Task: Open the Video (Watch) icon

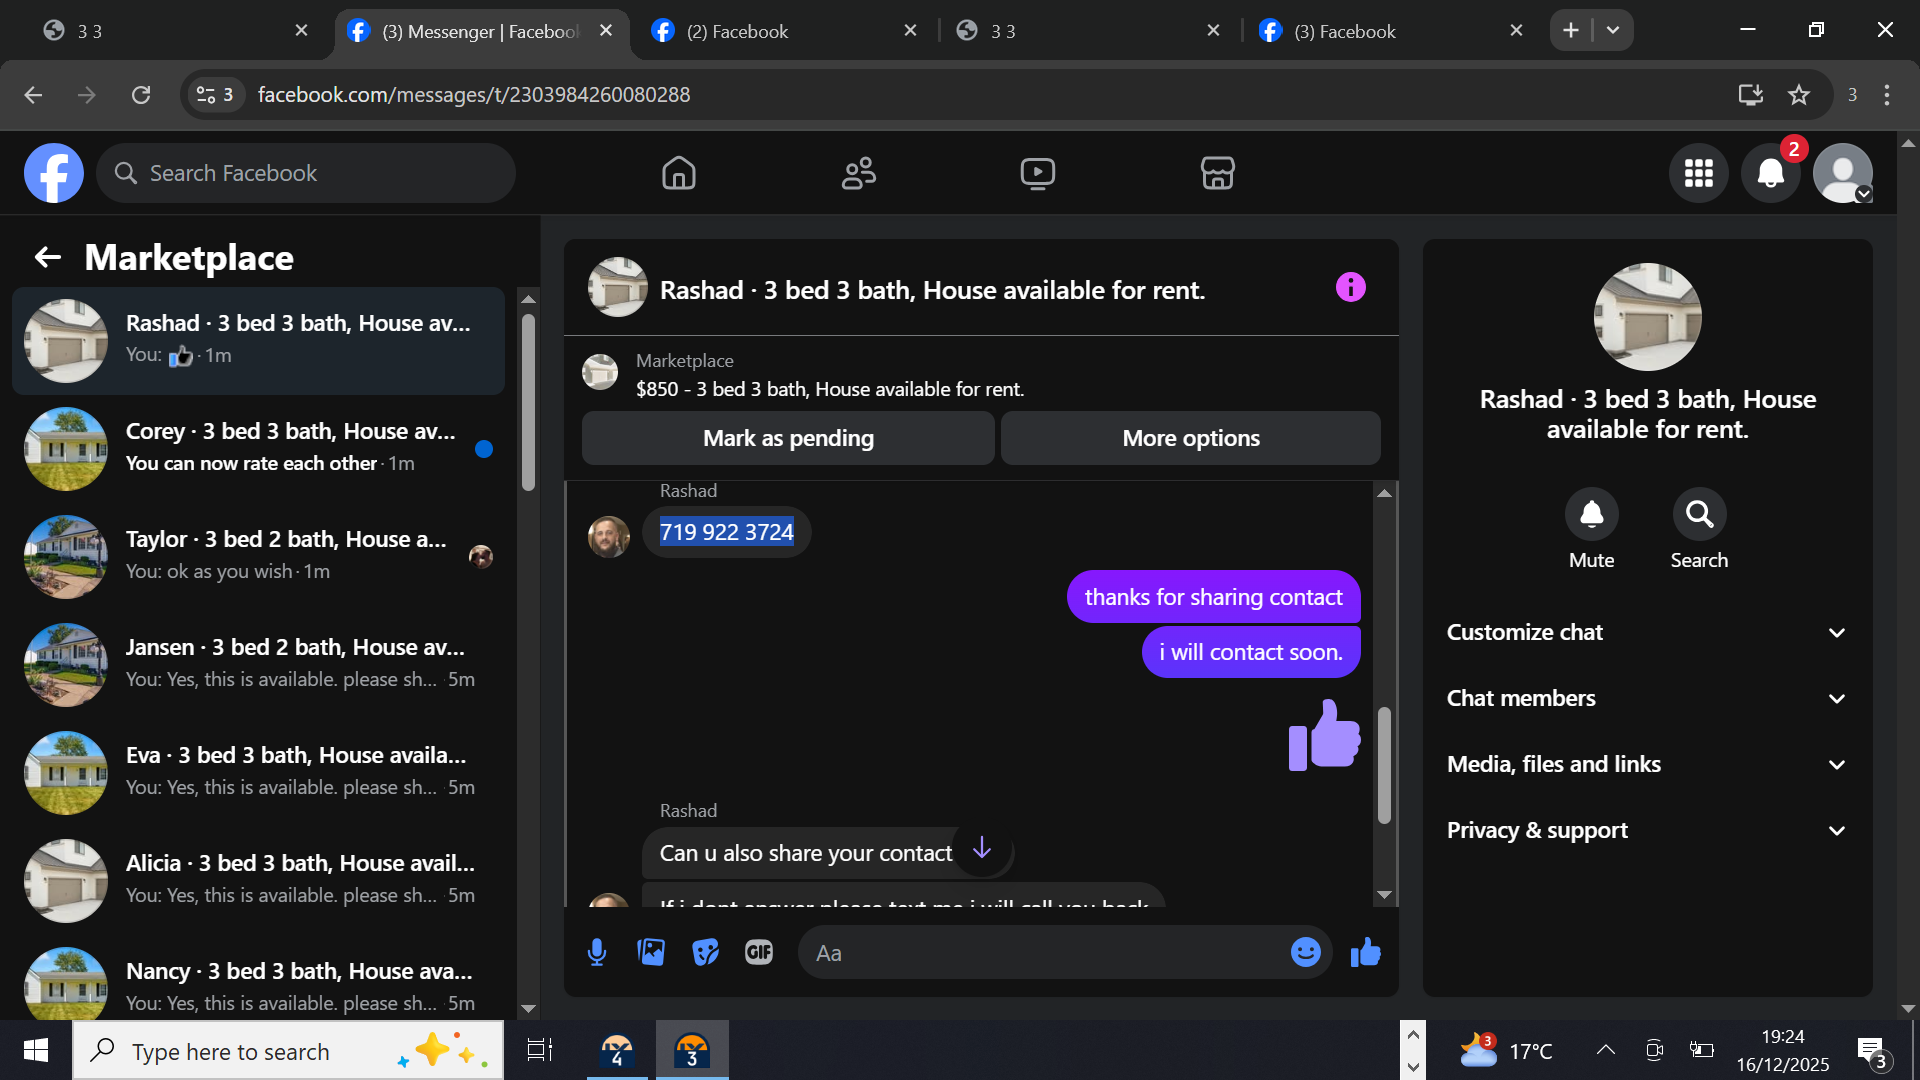Action: pos(1038,173)
